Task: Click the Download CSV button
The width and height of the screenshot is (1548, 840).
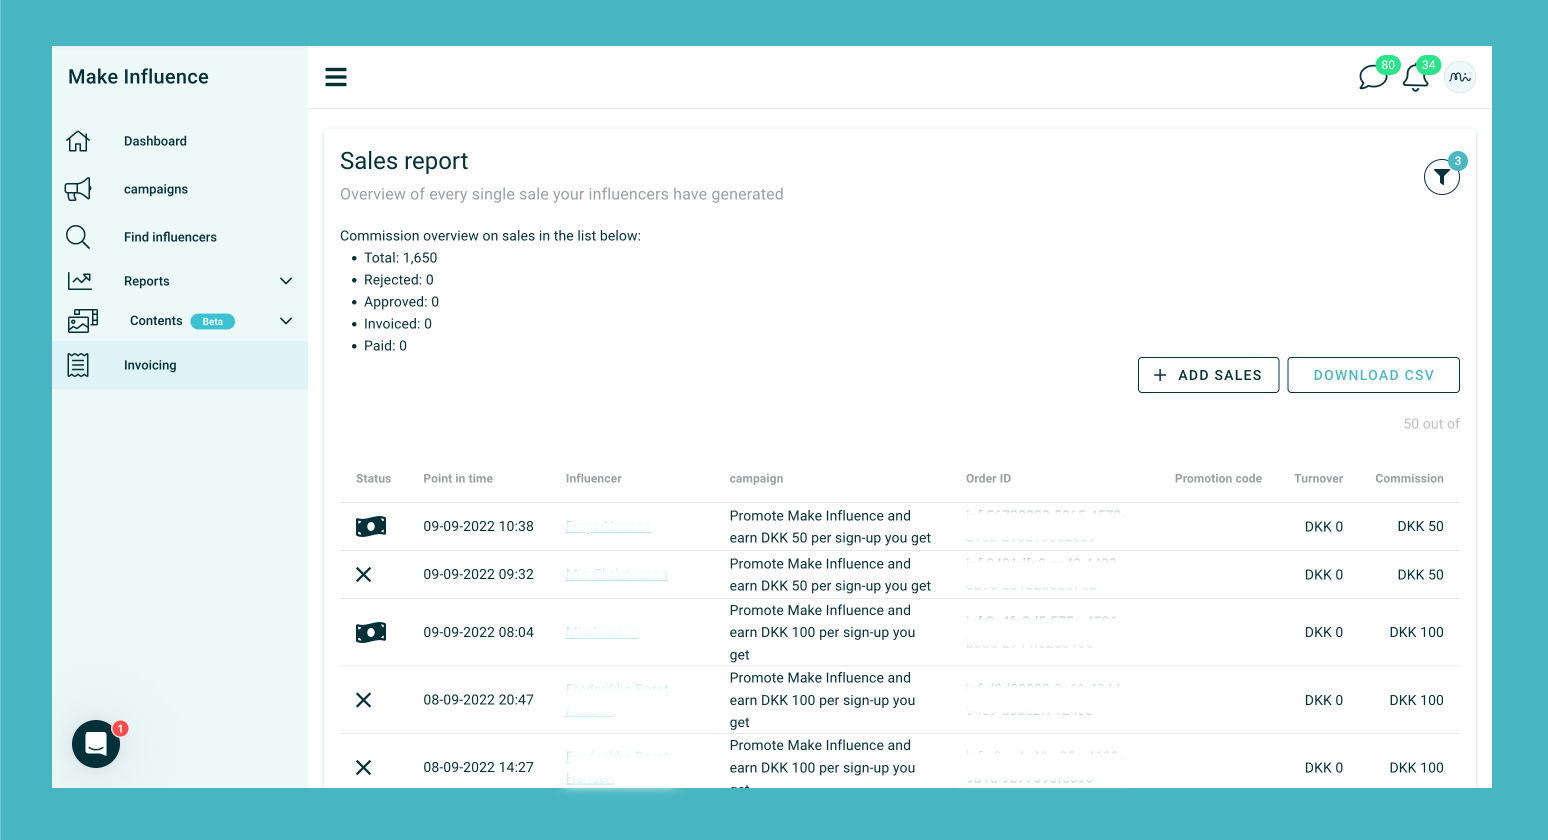Action: 1373,375
